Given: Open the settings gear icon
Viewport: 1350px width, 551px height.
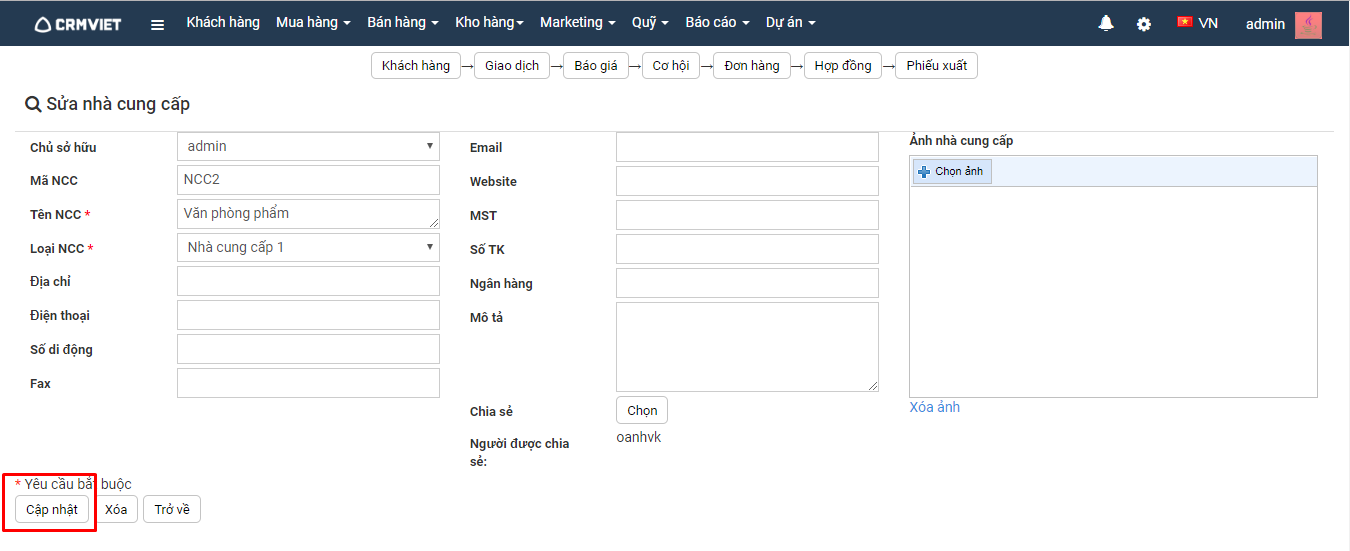Looking at the screenshot, I should [x=1144, y=24].
